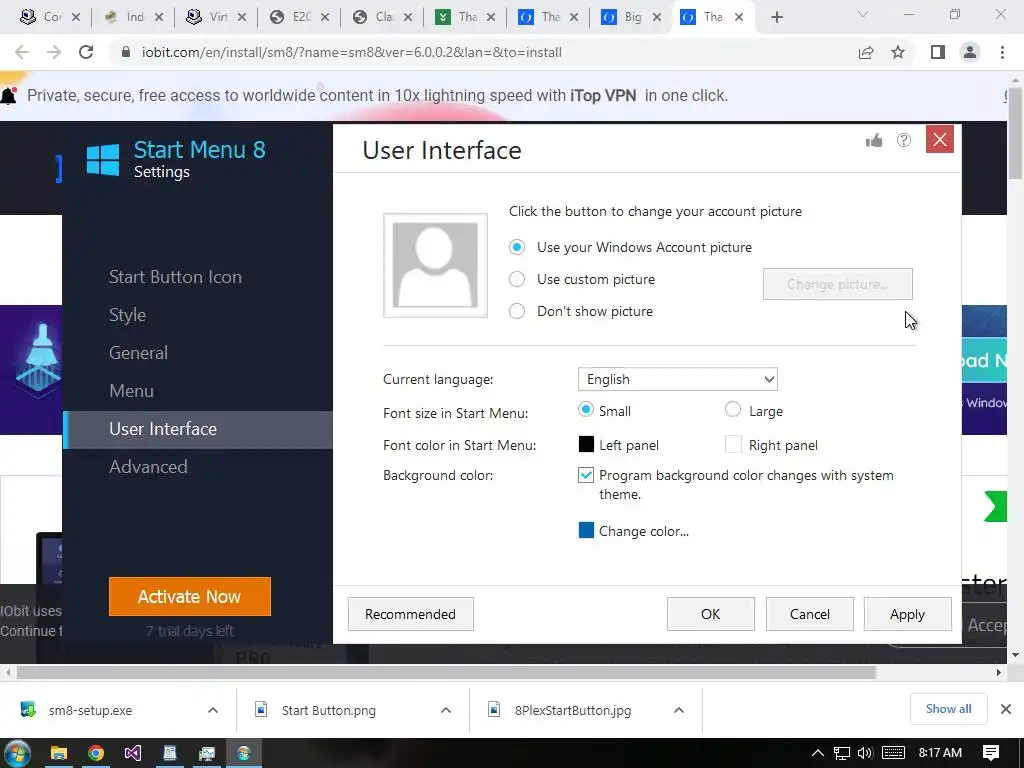Click the forward navigation arrow
The height and width of the screenshot is (768, 1024).
54,52
